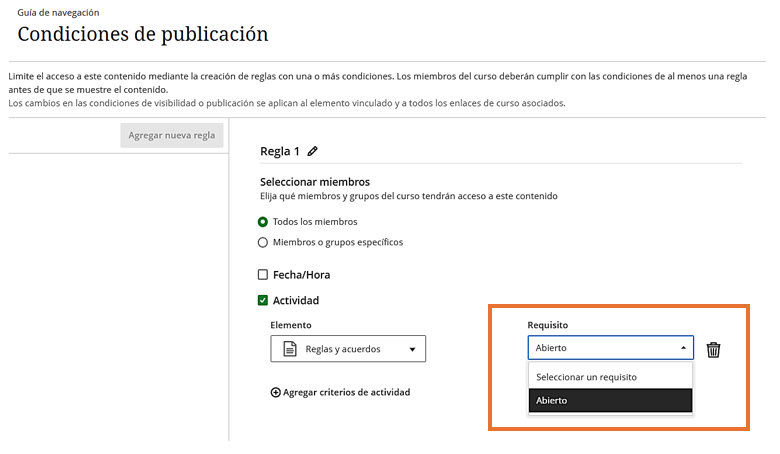This screenshot has width=780, height=454.
Task: Click the Condiciones de publicación page heading
Action: click(x=143, y=35)
